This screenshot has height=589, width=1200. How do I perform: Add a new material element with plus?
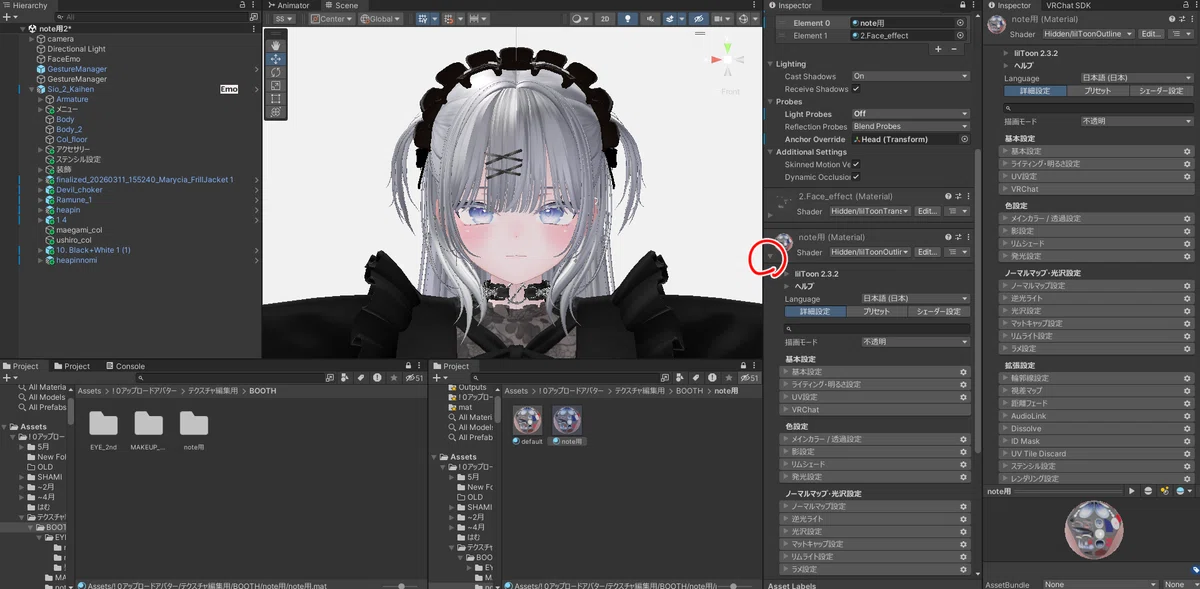[937, 49]
